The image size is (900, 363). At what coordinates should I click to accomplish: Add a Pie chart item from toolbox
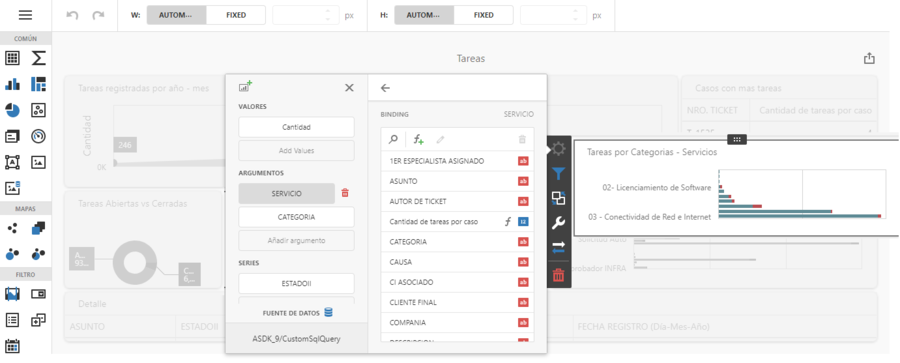(x=13, y=110)
